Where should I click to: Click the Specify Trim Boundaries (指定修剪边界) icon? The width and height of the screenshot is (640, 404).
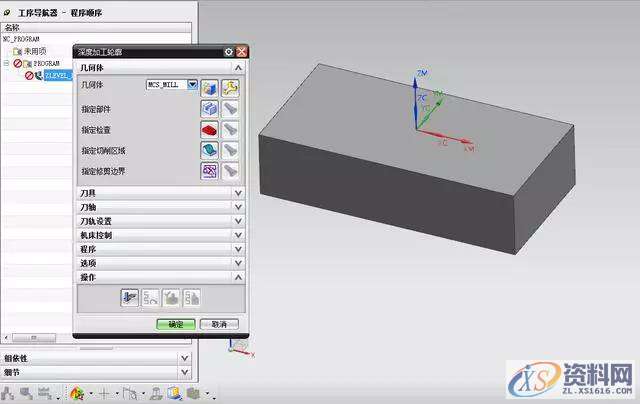pos(210,171)
